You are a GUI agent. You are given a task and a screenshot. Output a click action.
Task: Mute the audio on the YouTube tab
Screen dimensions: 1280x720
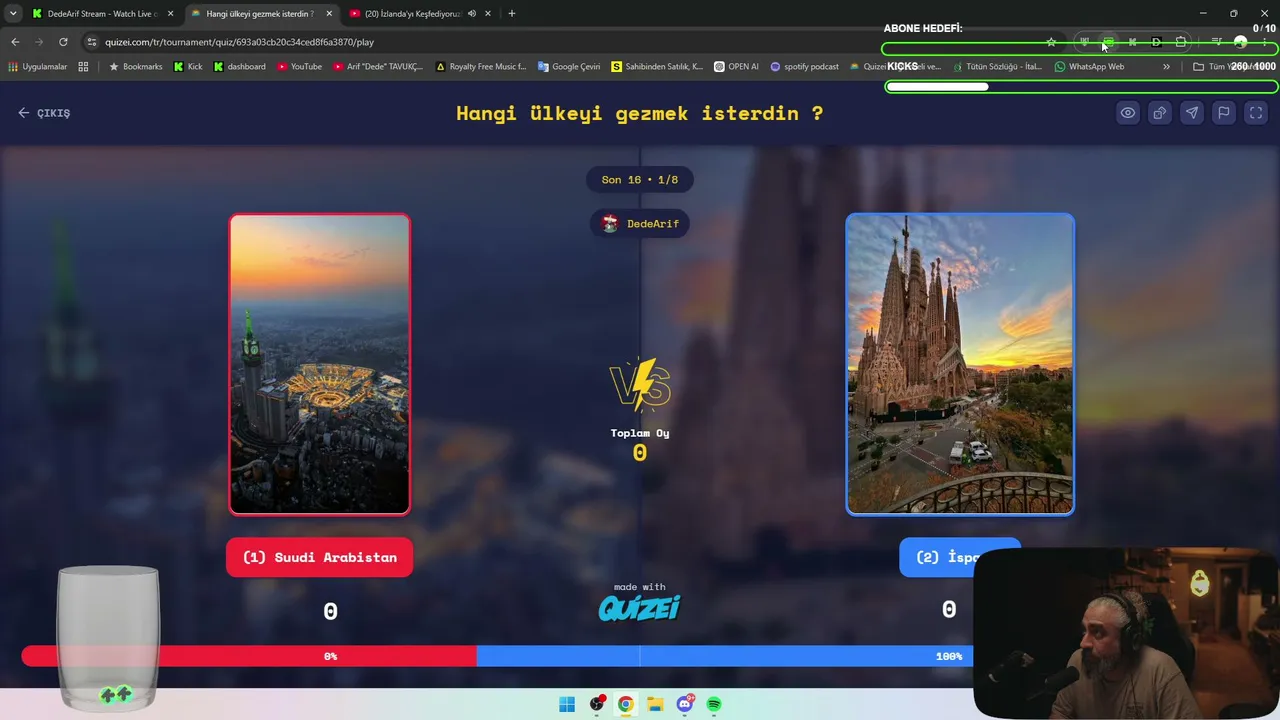pos(471,14)
